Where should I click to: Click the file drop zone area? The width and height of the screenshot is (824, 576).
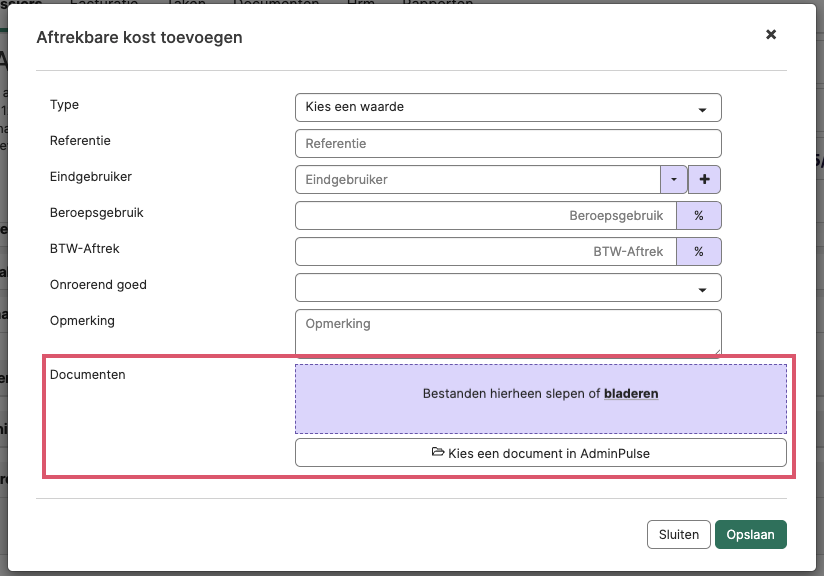541,399
